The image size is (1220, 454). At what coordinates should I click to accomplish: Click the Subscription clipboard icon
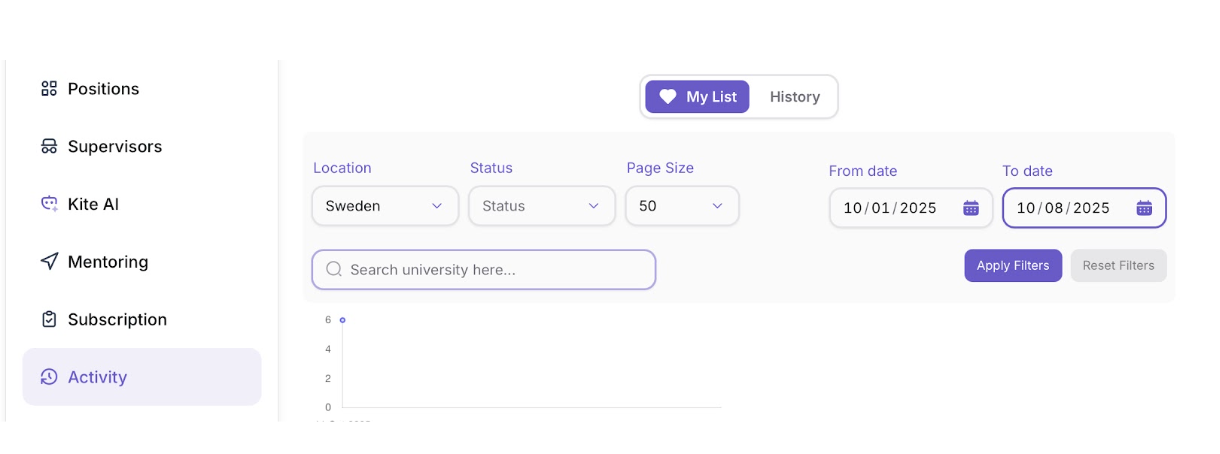point(49,320)
